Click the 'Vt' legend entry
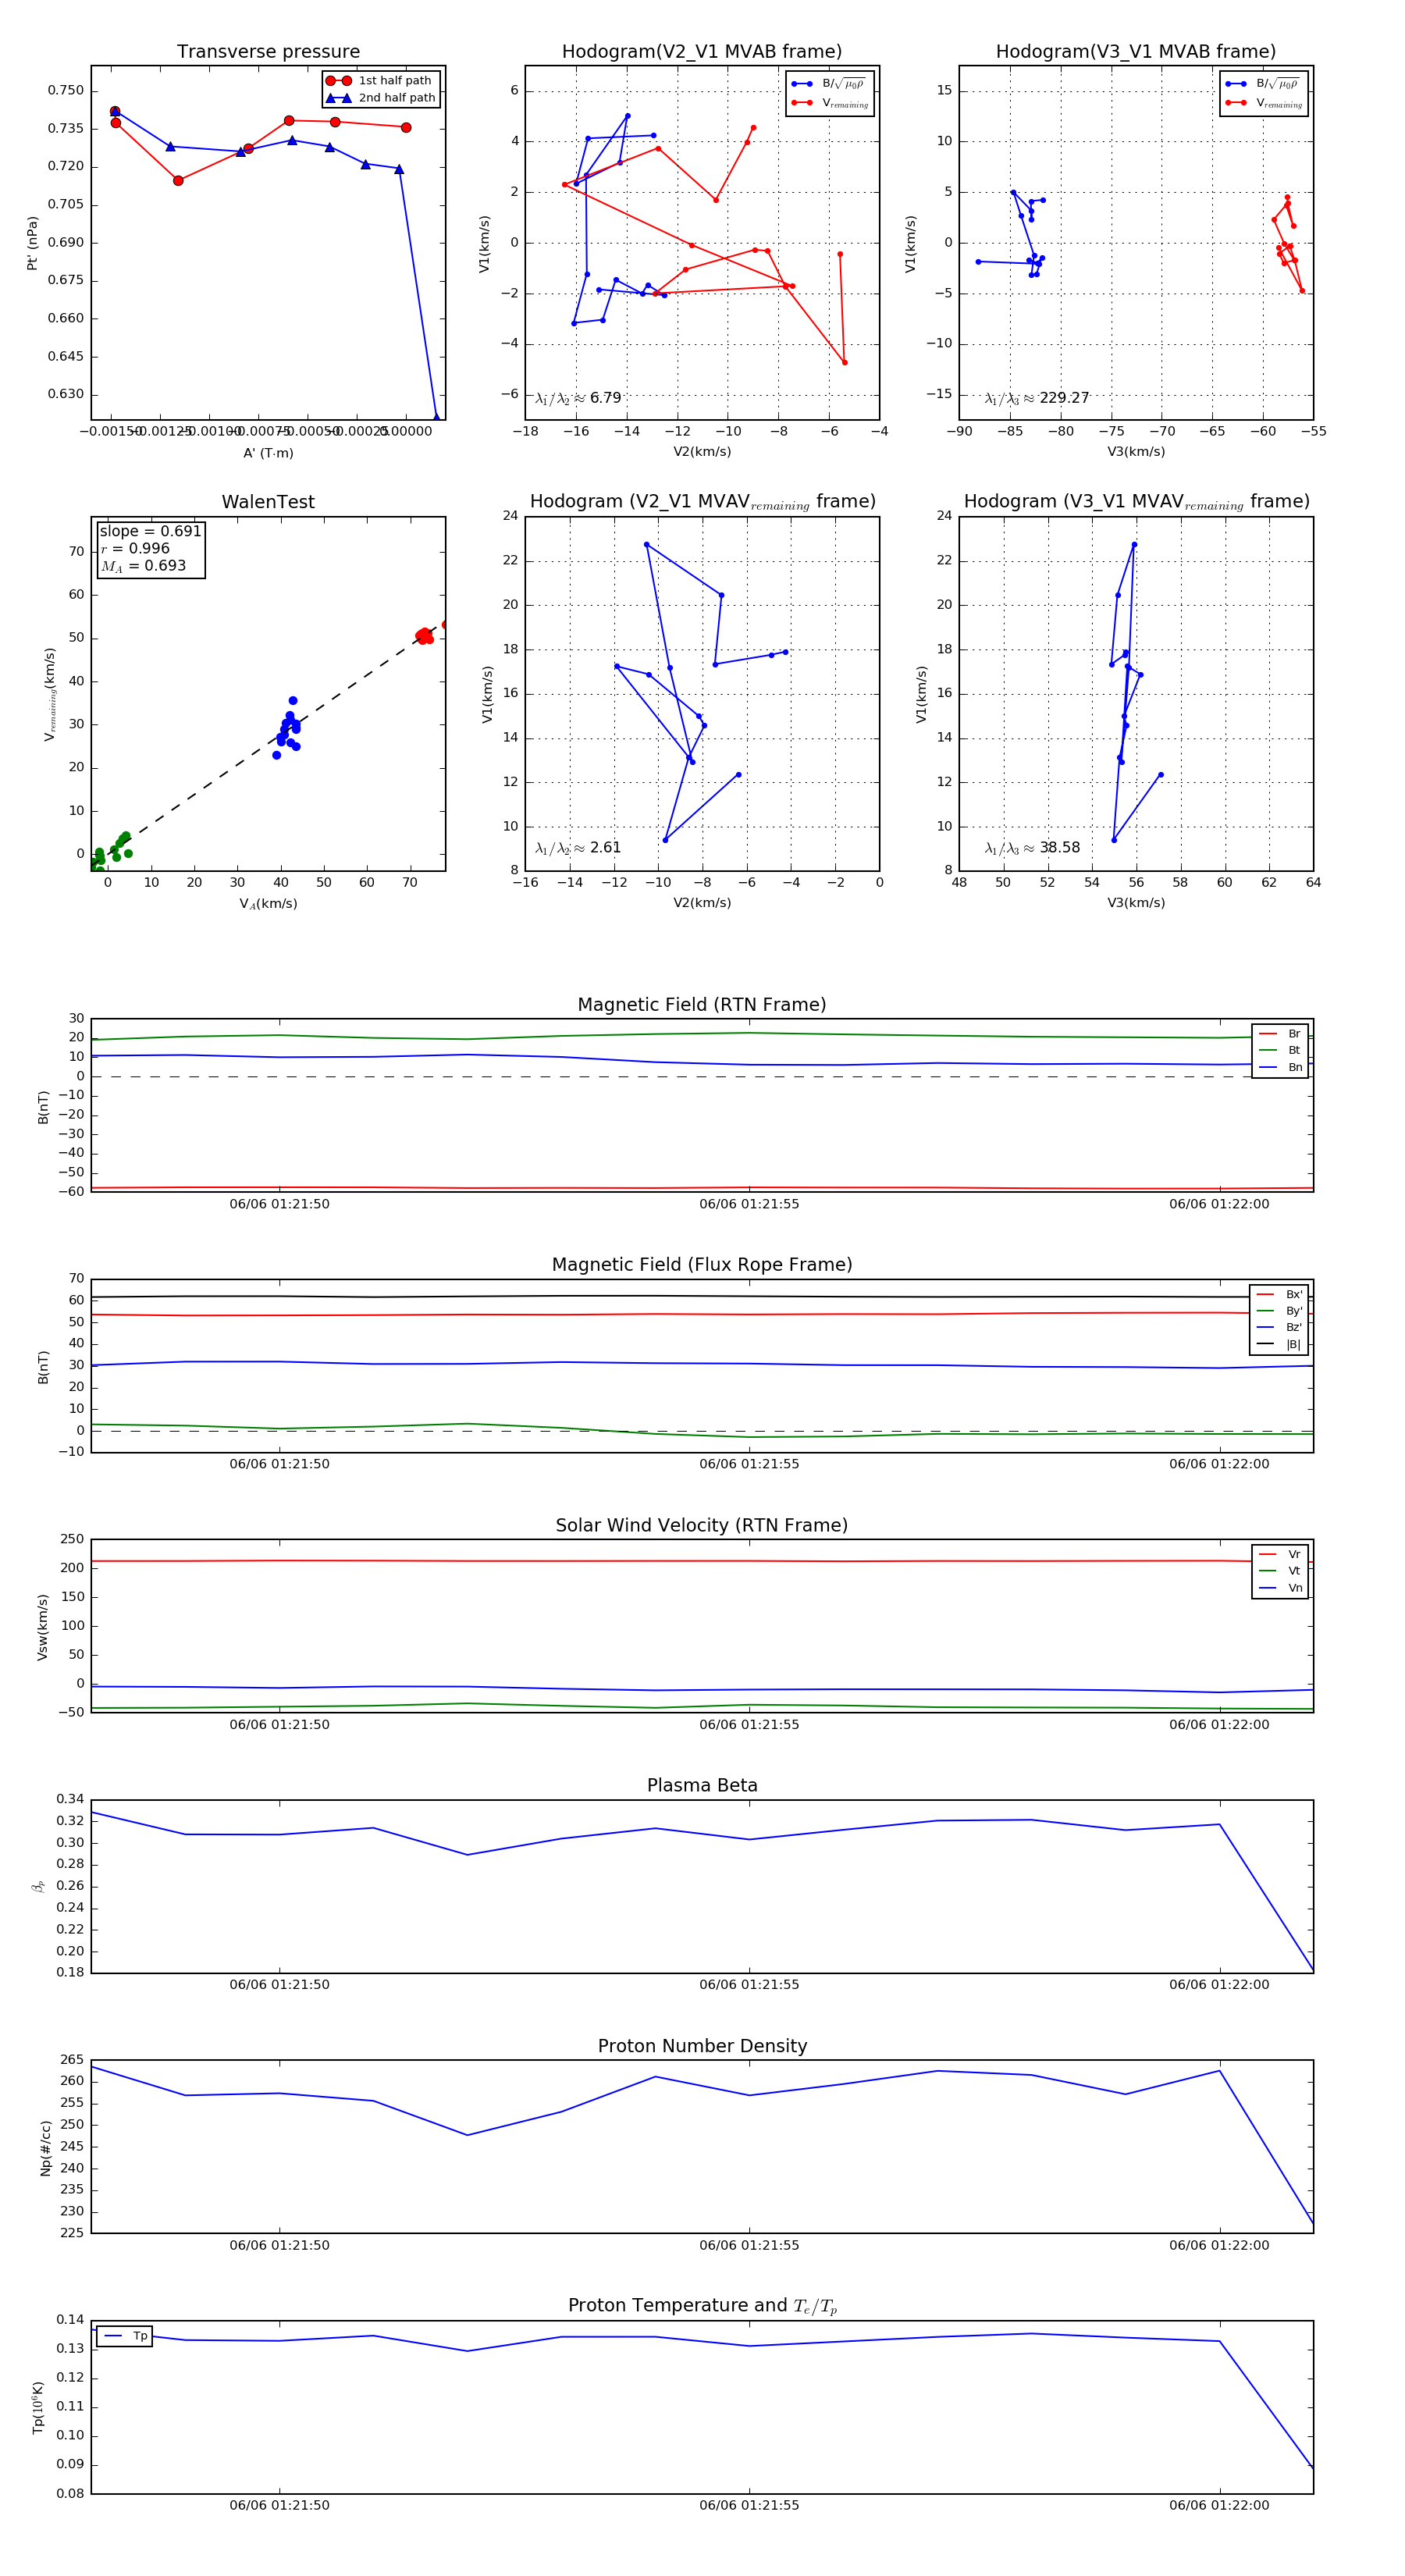The image size is (1405, 2576). click(x=1280, y=1571)
